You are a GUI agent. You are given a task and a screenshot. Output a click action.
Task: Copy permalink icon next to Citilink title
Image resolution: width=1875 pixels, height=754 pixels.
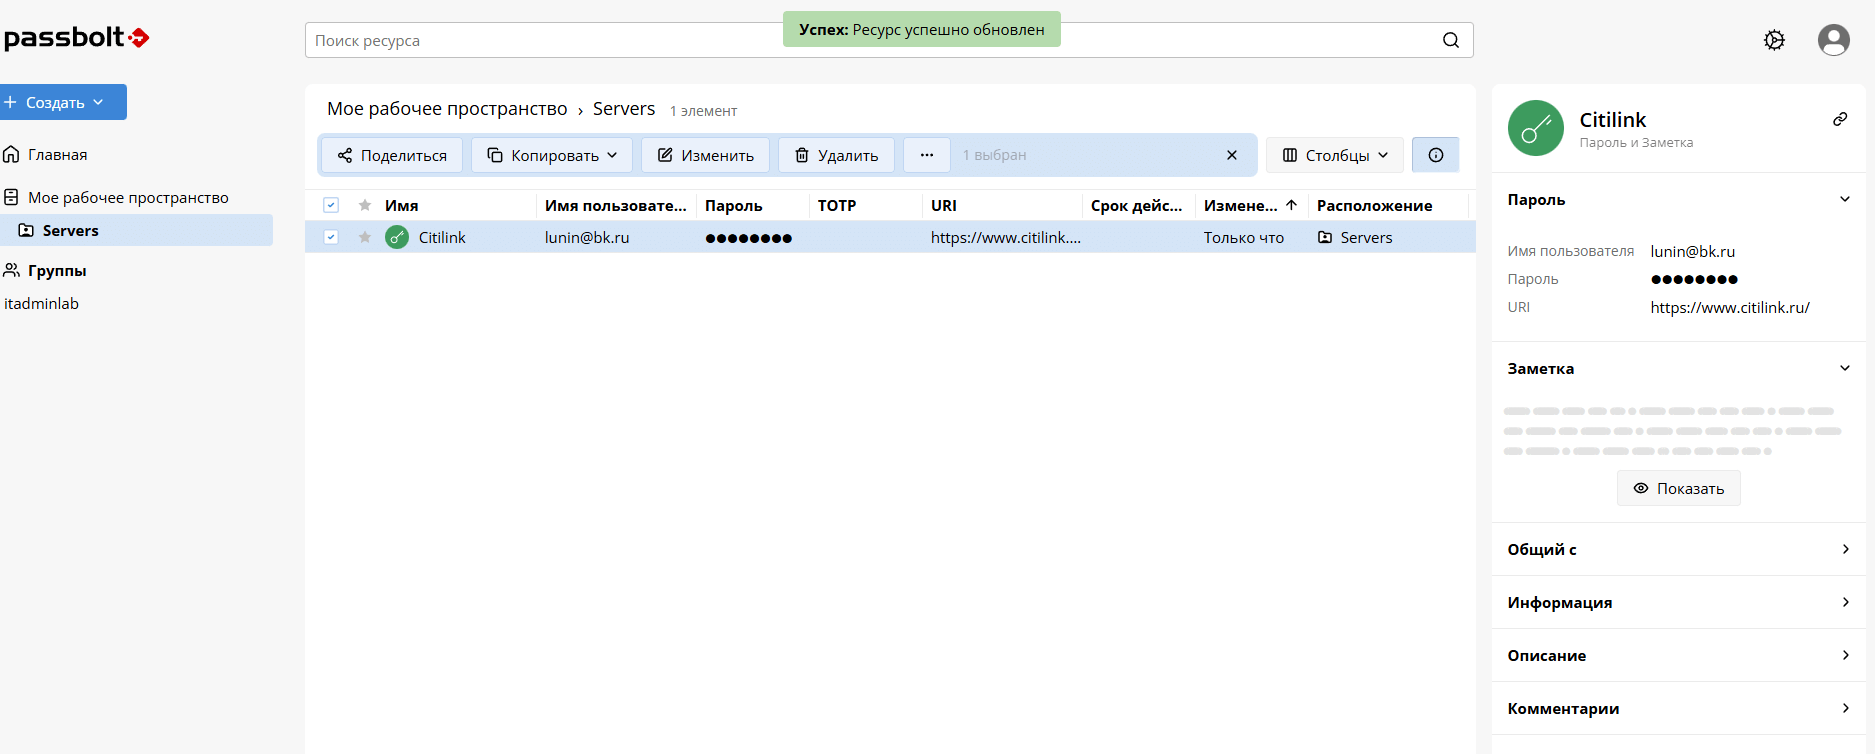tap(1839, 119)
